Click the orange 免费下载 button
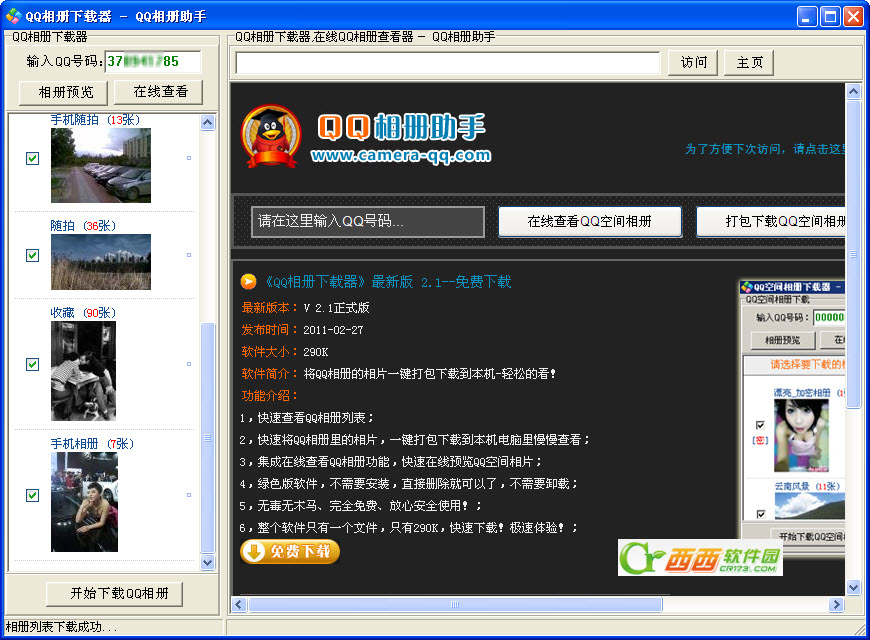Image resolution: width=870 pixels, height=640 pixels. (x=290, y=551)
